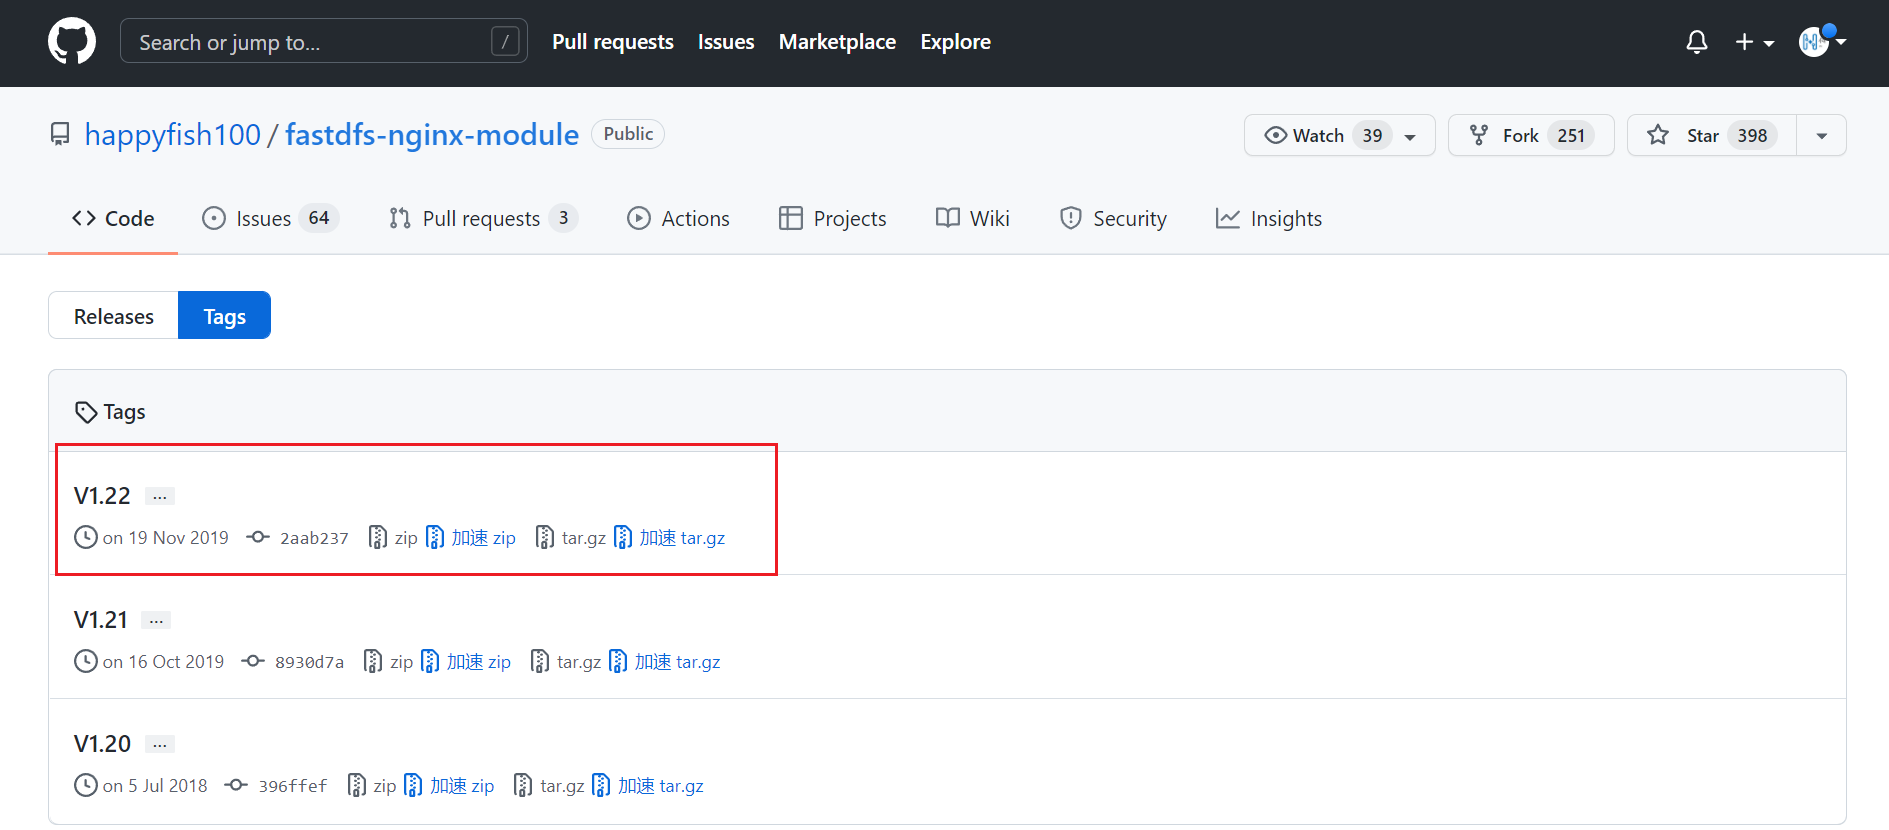
Task: Open the user avatar menu
Action: (x=1822, y=42)
